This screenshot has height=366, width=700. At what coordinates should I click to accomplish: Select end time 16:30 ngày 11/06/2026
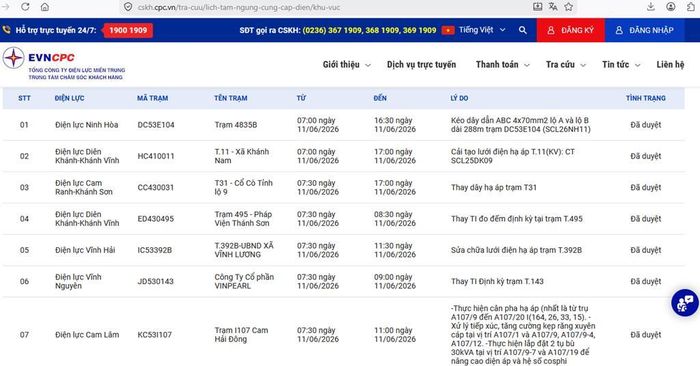395,125
